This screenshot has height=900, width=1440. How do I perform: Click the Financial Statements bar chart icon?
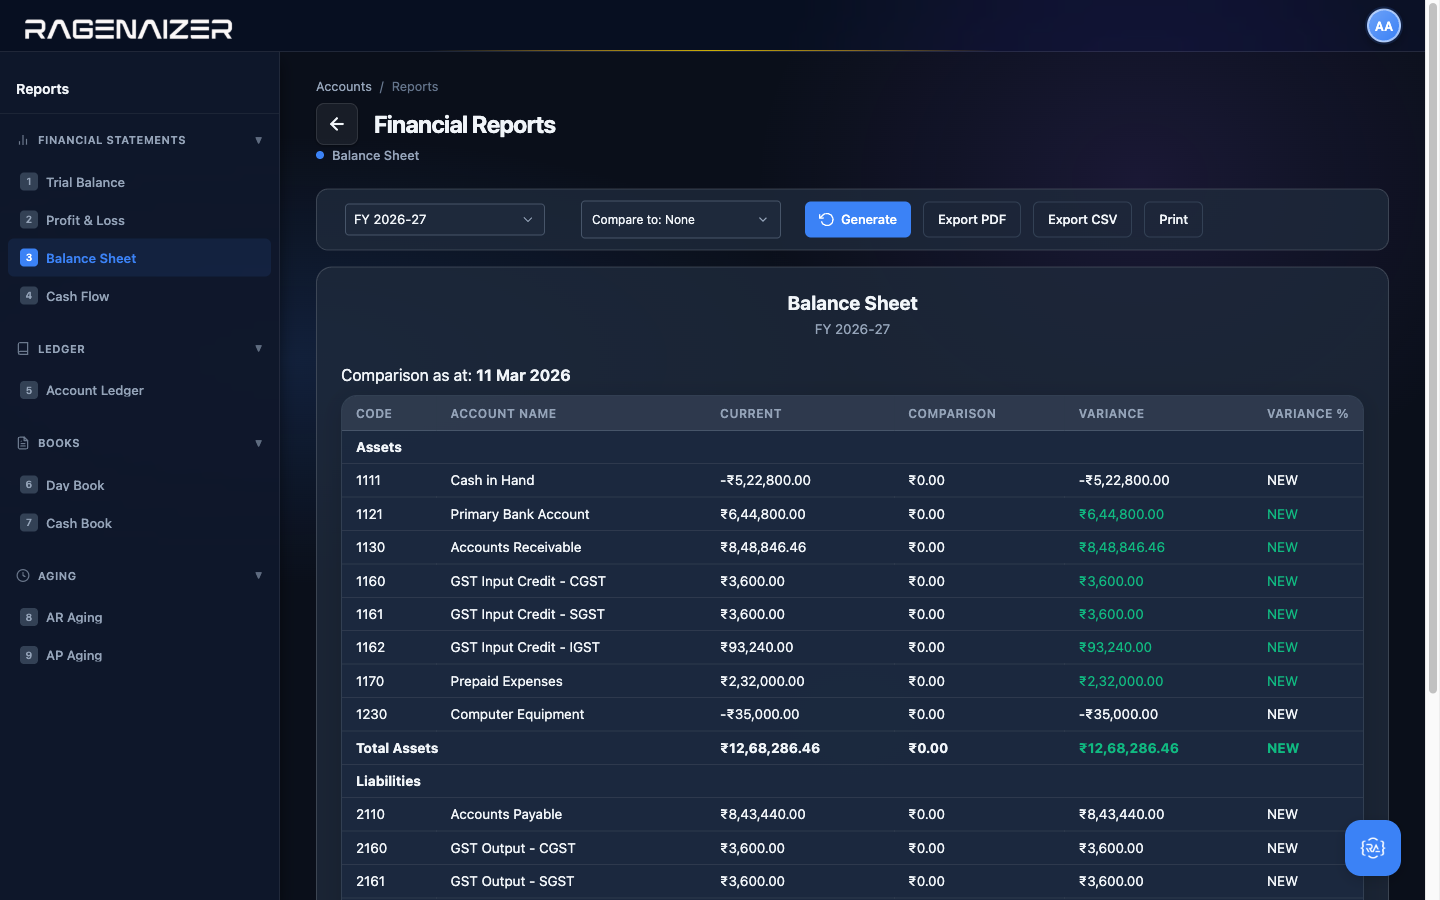pos(23,140)
